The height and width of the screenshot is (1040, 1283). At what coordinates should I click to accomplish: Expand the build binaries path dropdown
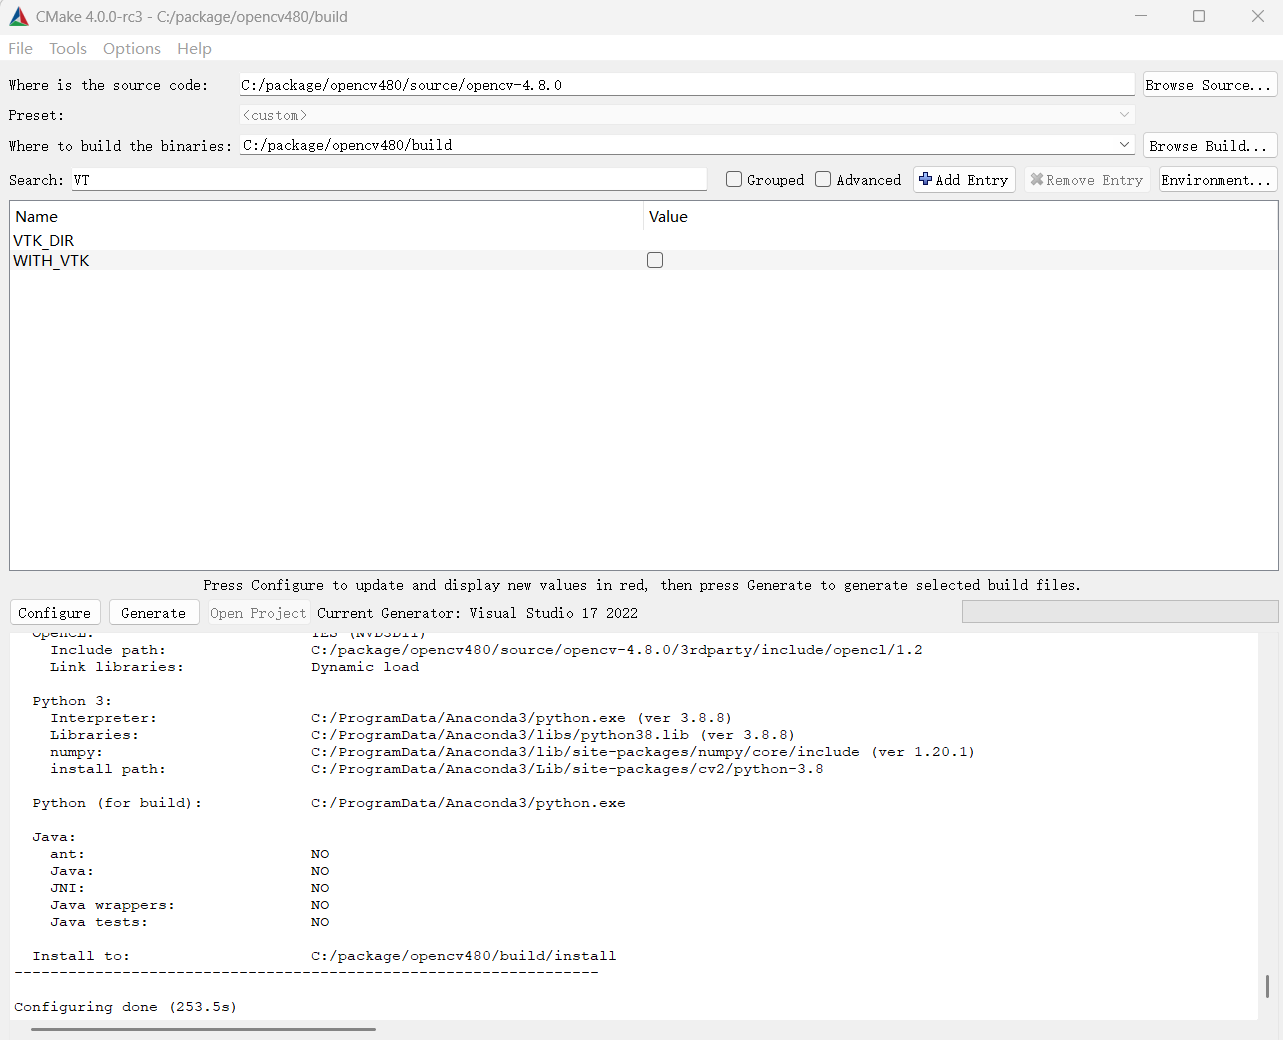tap(1124, 145)
